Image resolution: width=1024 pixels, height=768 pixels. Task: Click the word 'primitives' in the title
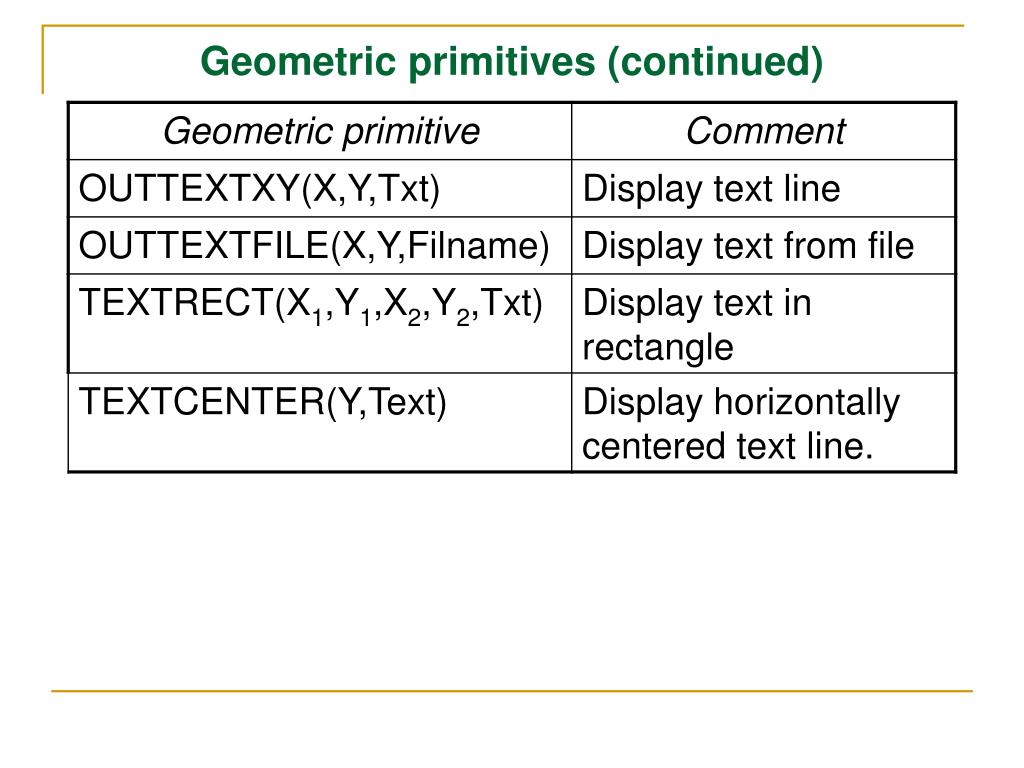(502, 62)
